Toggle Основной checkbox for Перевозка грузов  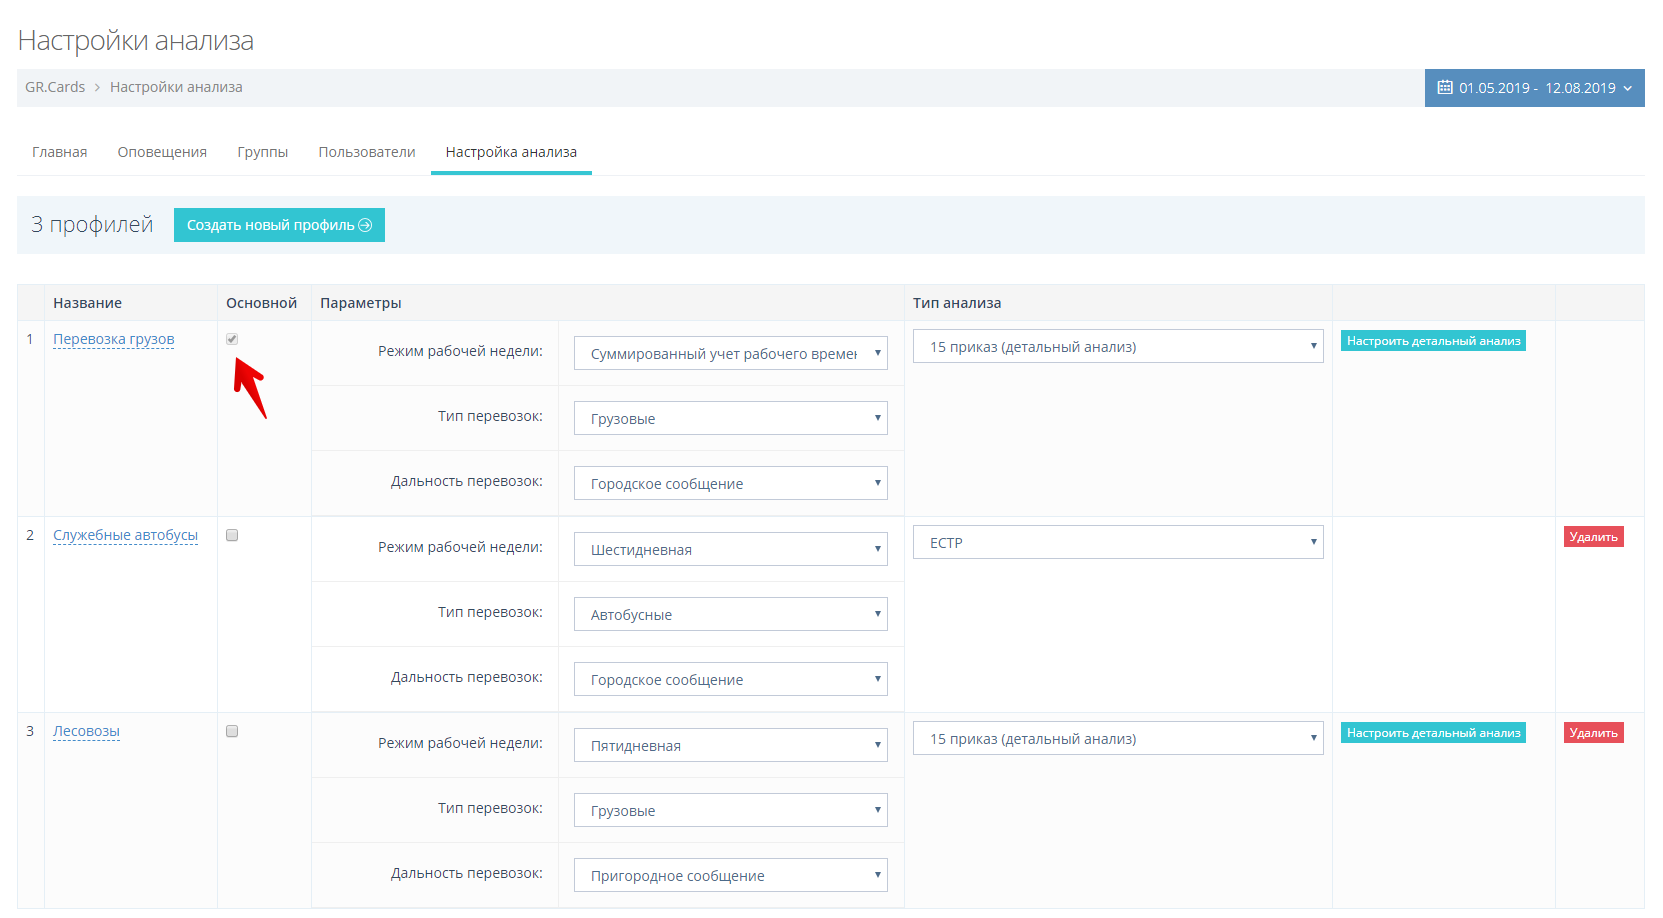(232, 339)
